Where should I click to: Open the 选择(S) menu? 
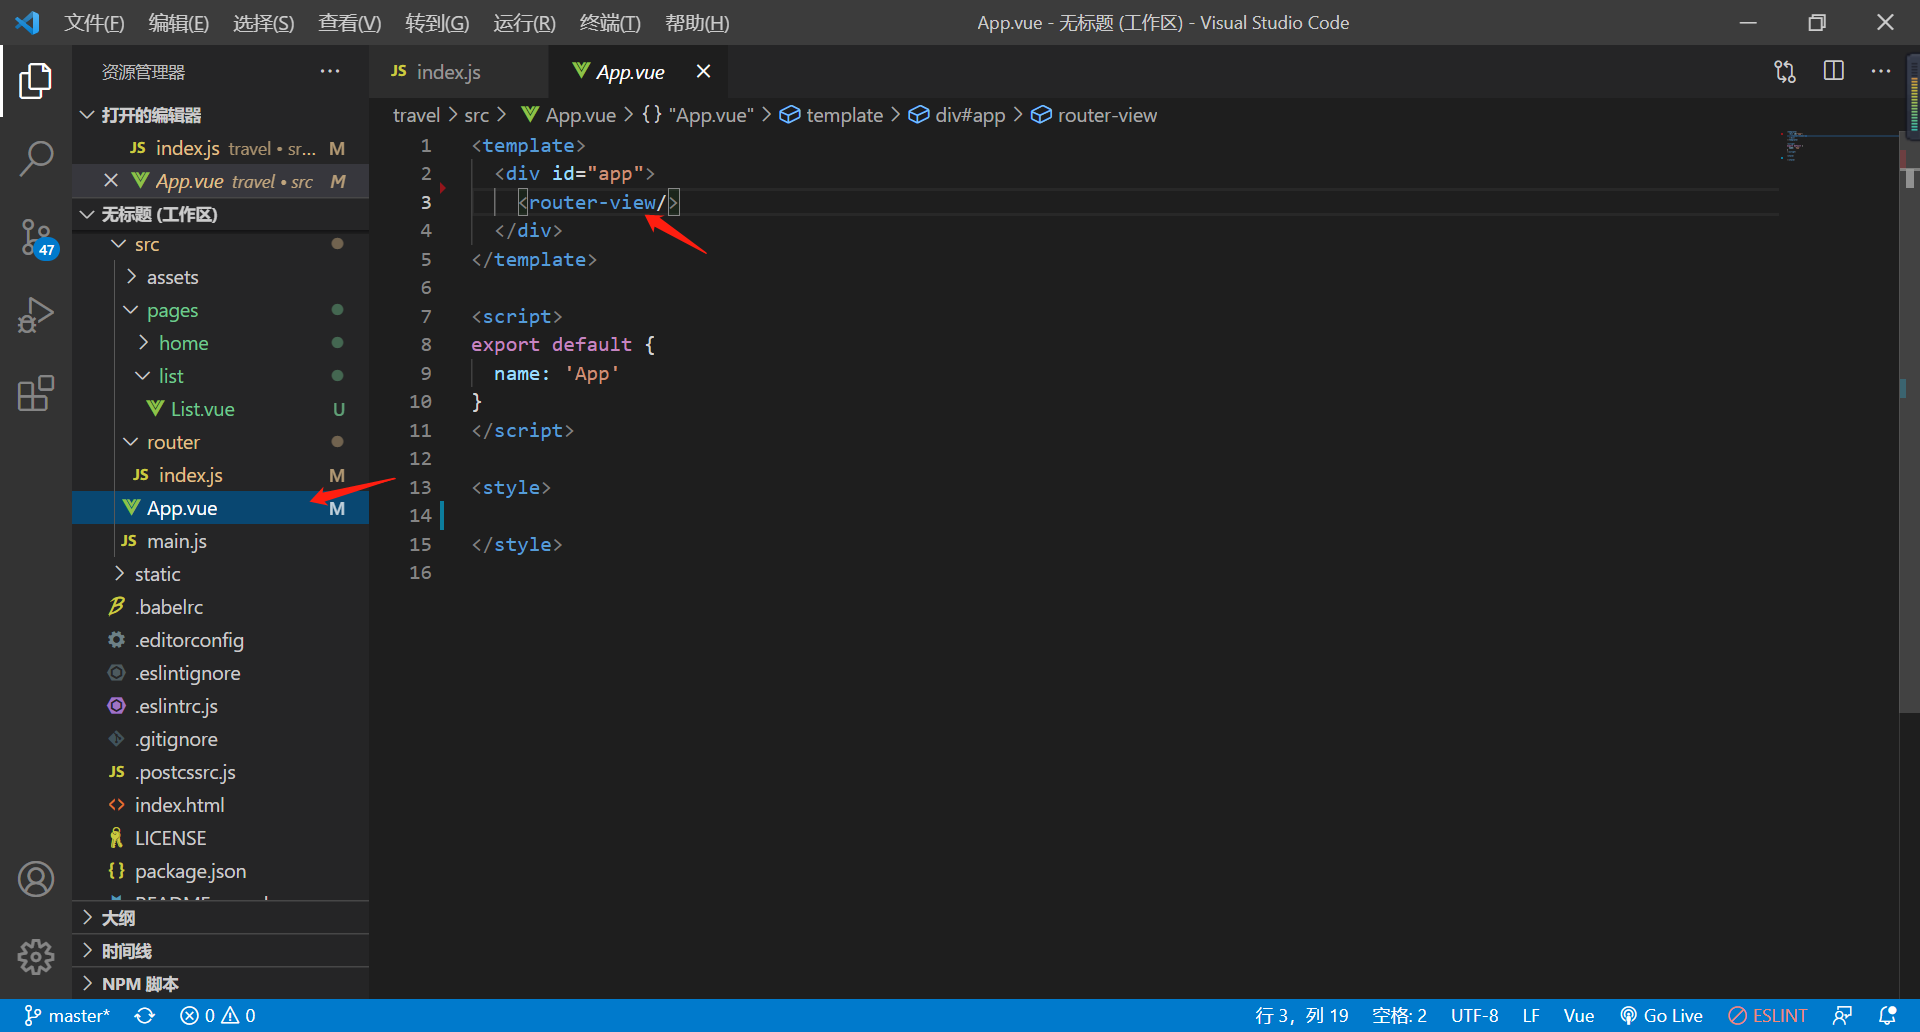[264, 22]
